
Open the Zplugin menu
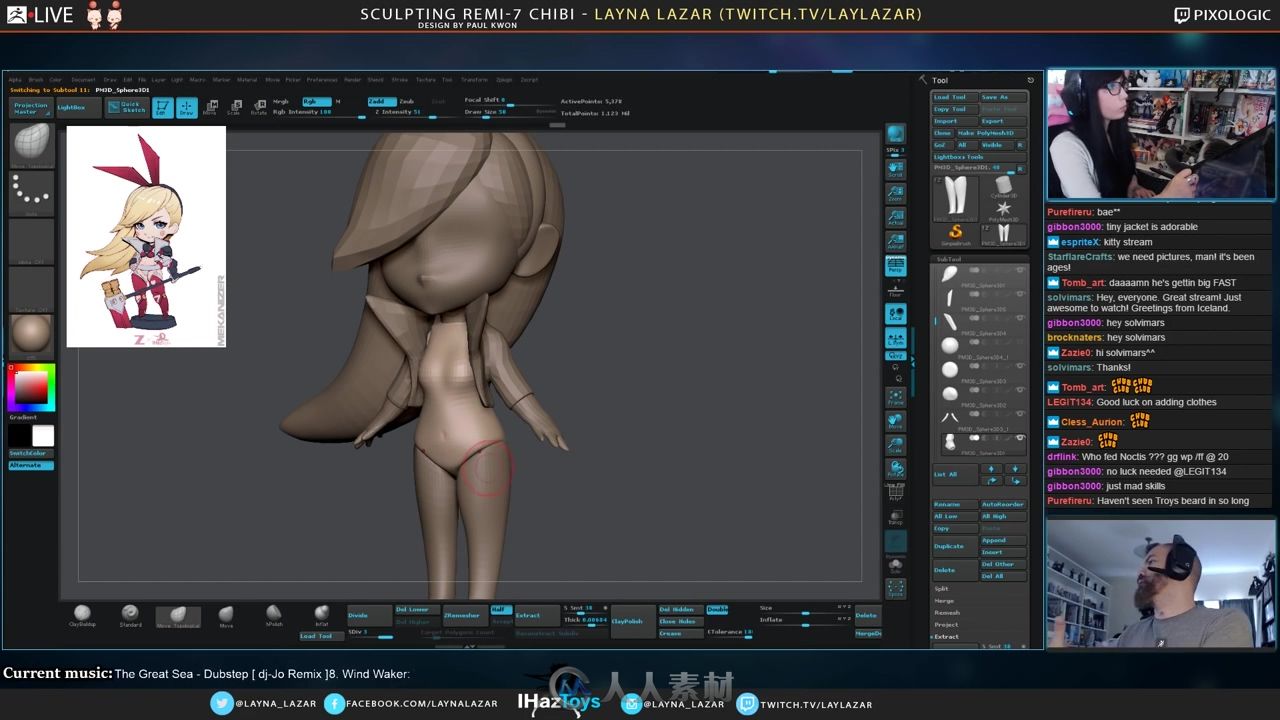point(504,80)
